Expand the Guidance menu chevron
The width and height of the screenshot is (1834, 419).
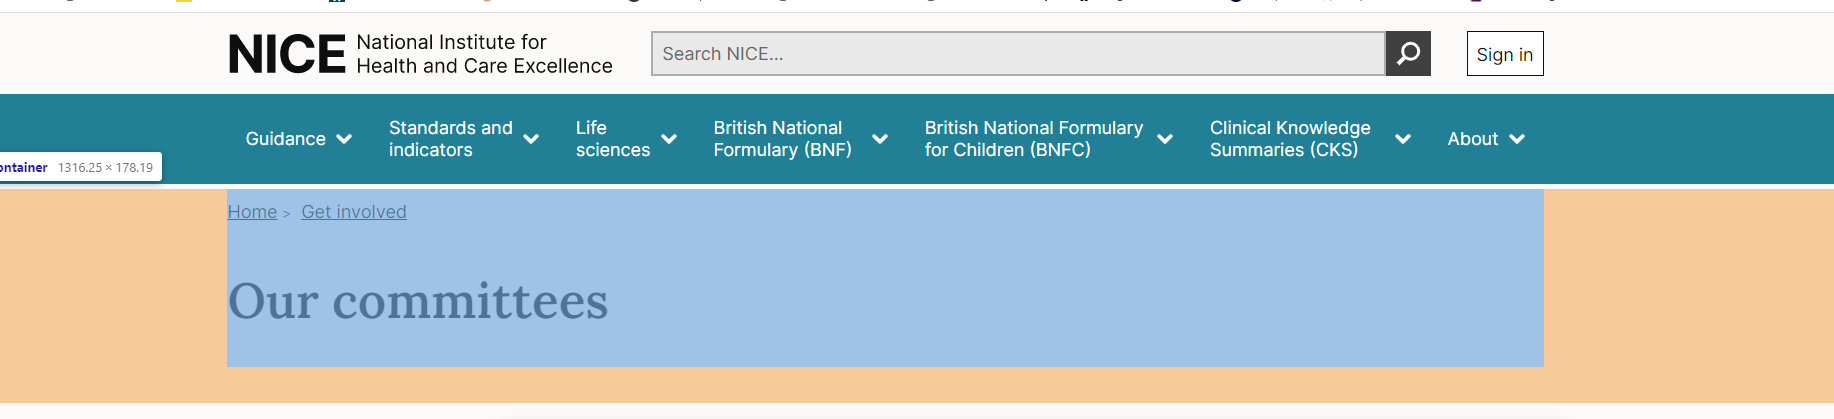(x=344, y=139)
